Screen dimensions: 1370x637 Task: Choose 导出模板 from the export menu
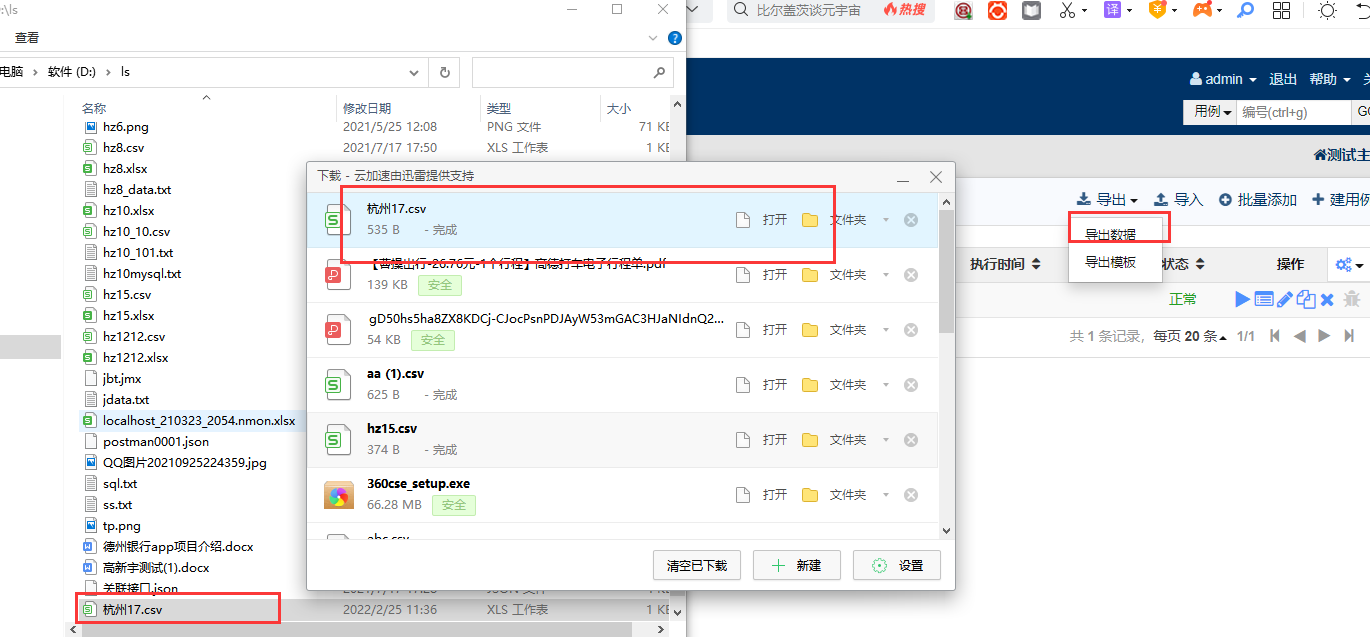[x=1110, y=262]
